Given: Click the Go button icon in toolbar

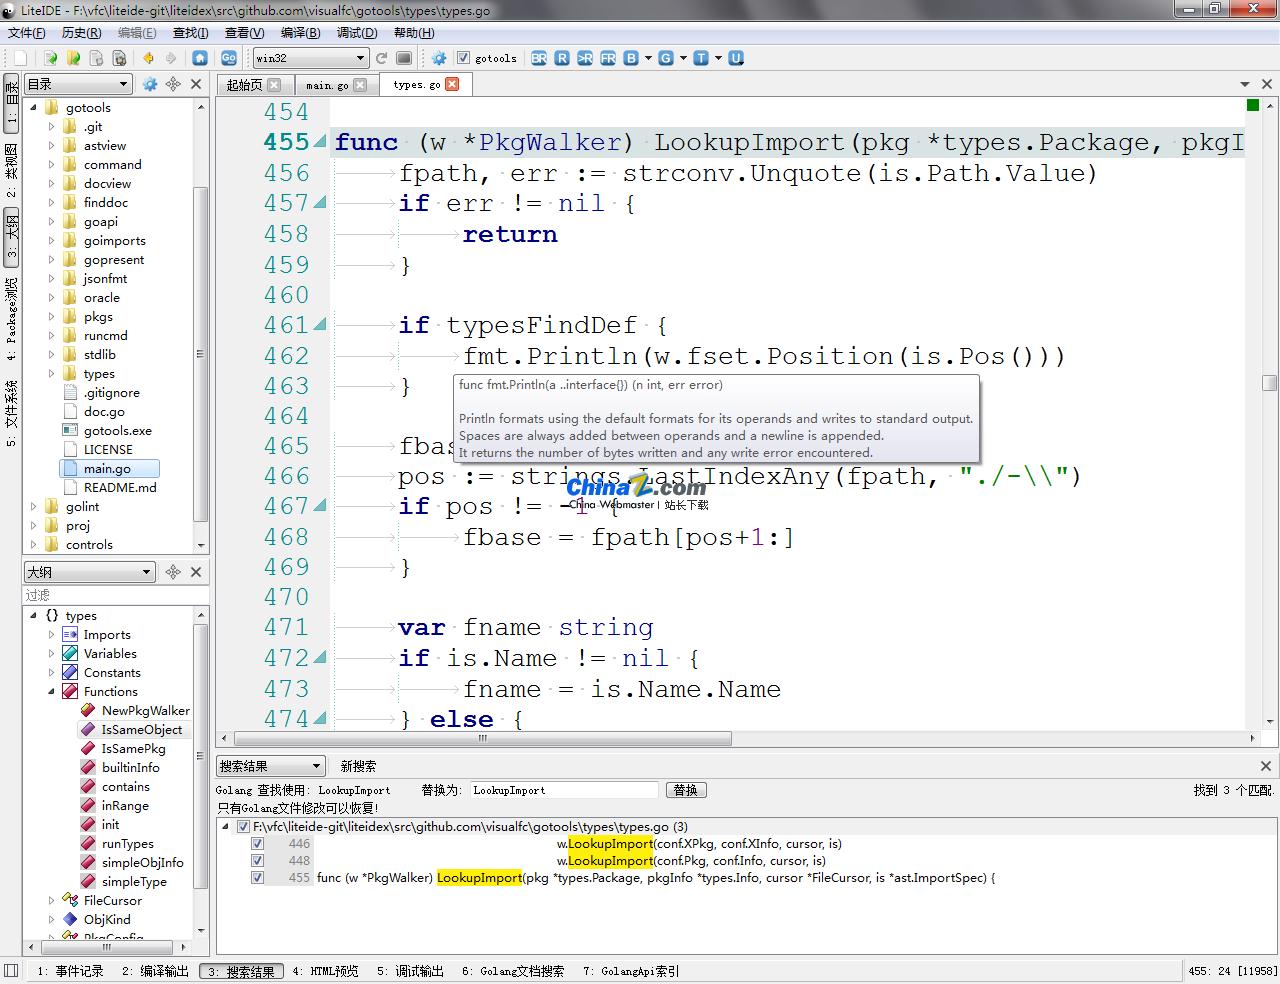Looking at the screenshot, I should pyautogui.click(x=229, y=58).
